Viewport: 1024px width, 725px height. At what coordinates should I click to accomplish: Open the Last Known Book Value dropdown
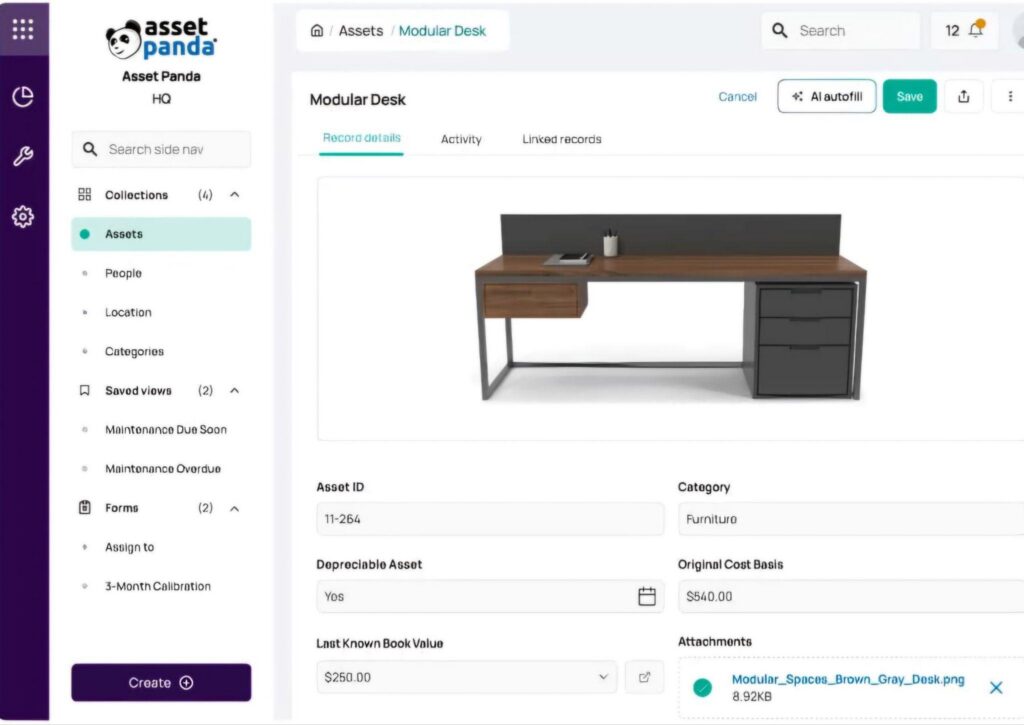(604, 677)
